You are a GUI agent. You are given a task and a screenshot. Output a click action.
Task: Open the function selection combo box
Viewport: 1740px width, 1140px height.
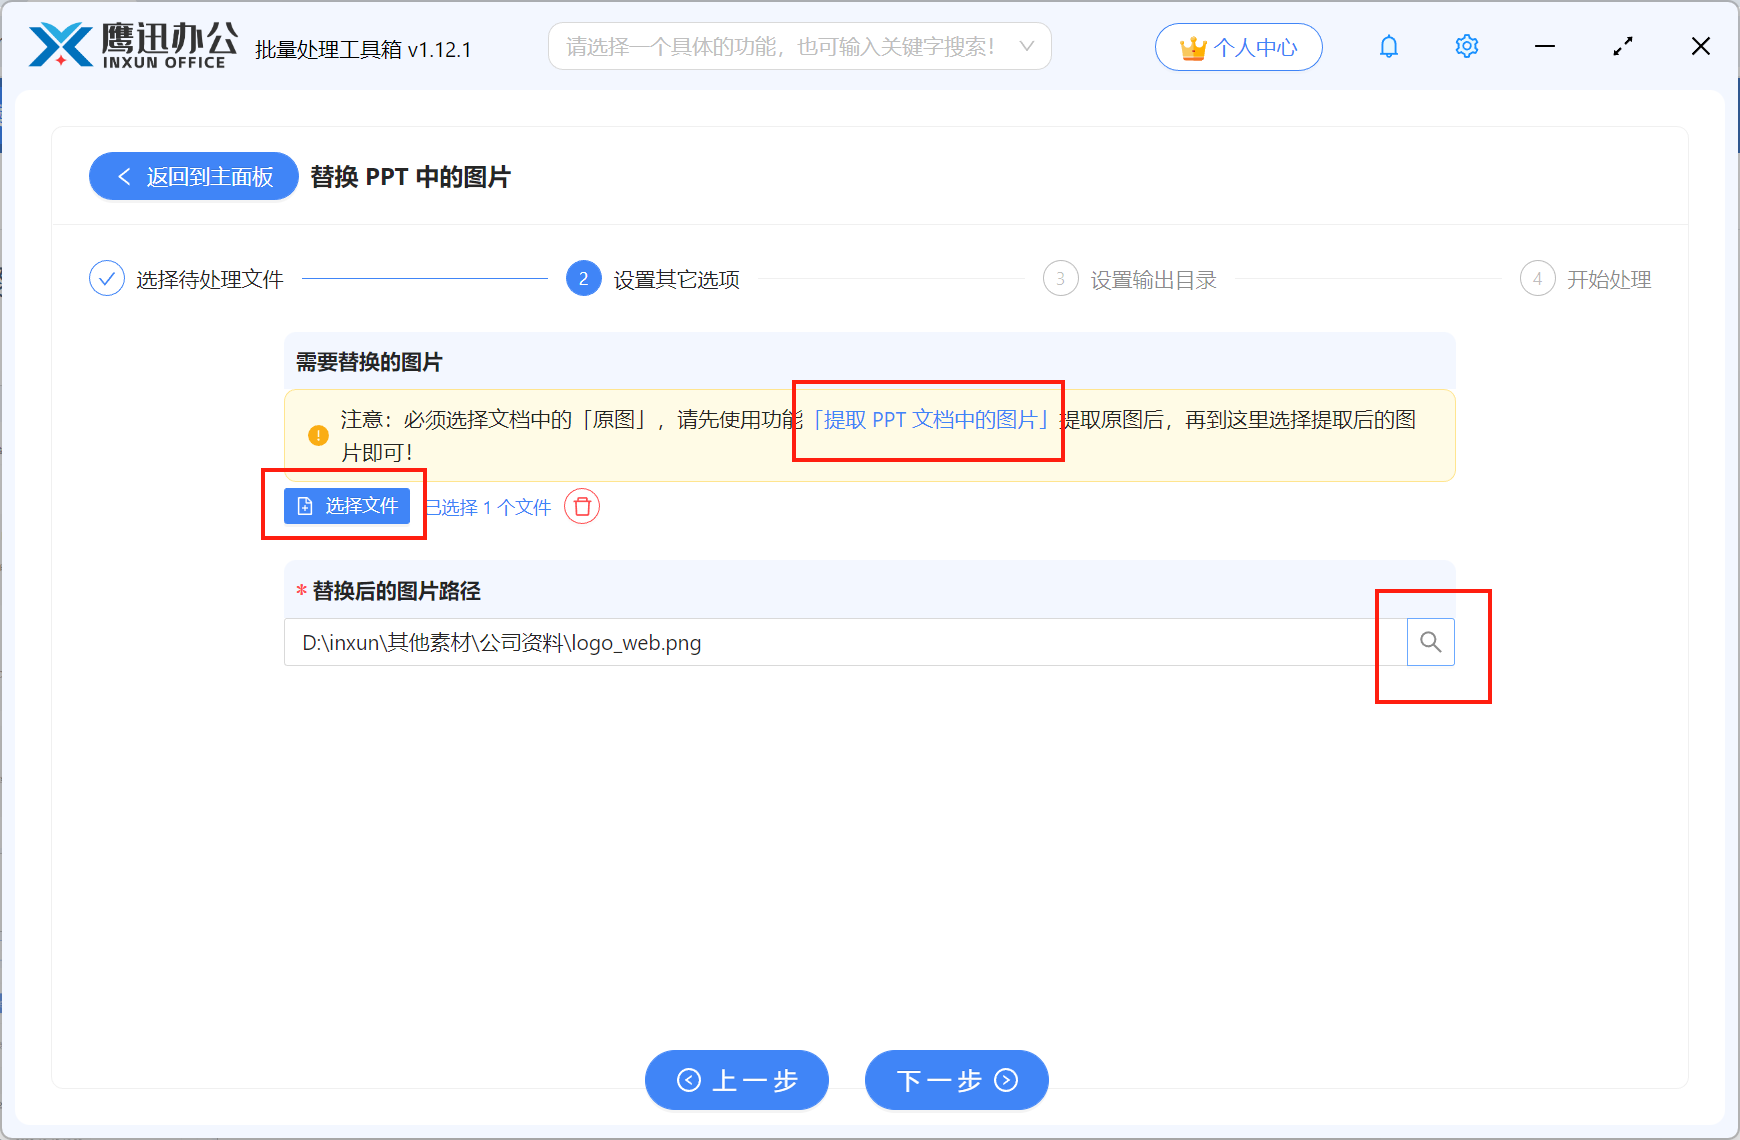tap(800, 46)
